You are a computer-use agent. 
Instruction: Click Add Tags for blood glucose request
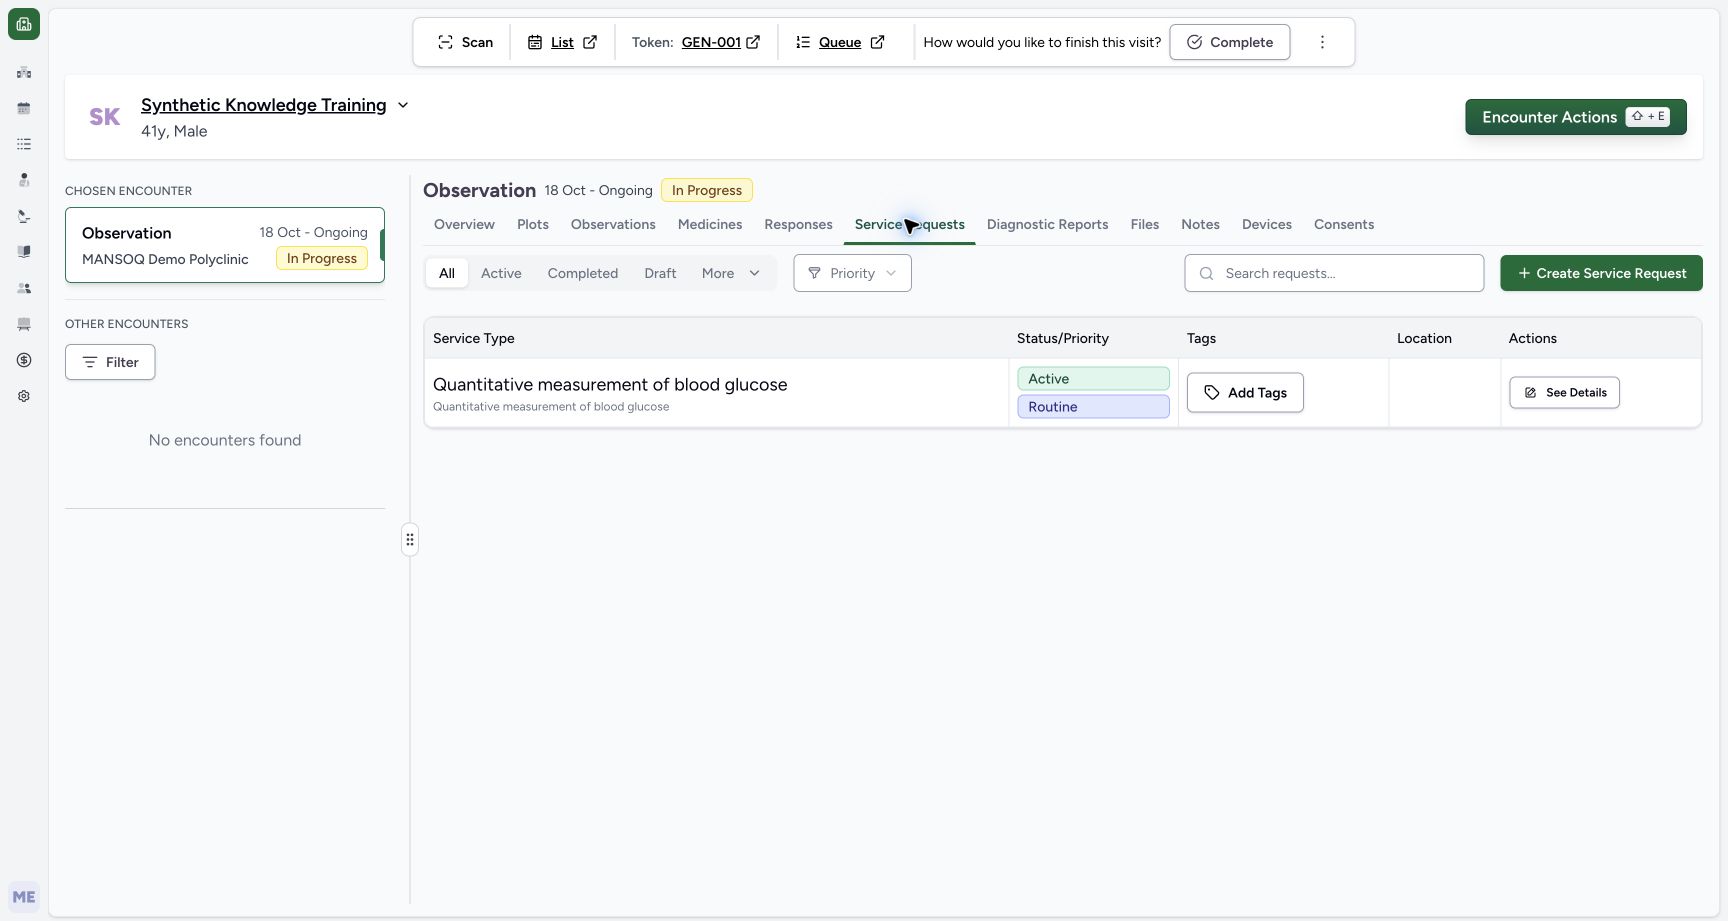pos(1245,393)
